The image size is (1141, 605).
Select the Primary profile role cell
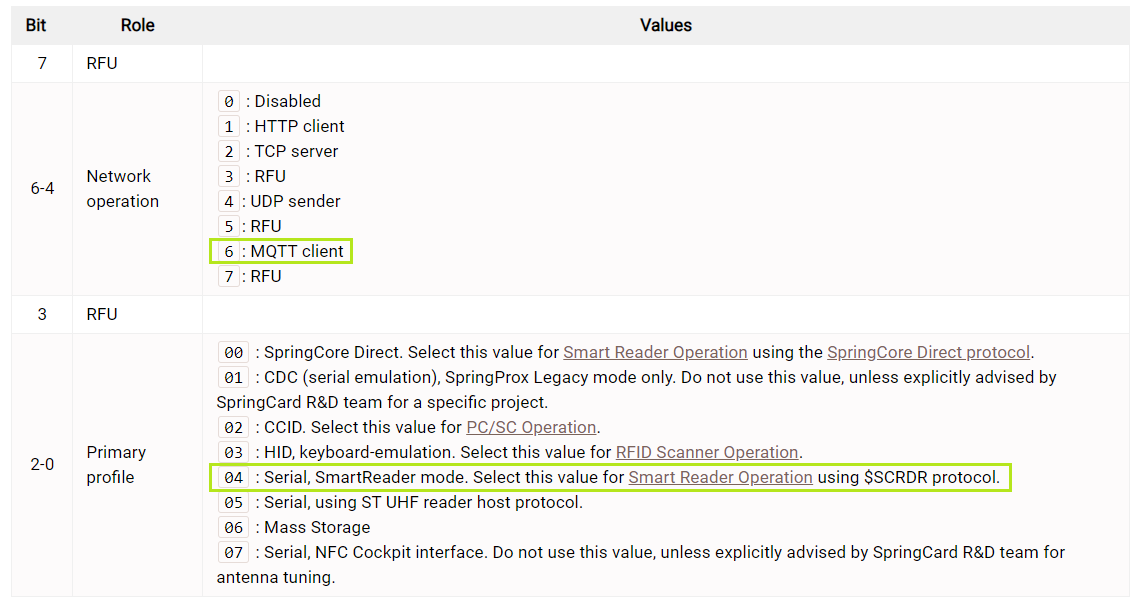(x=116, y=464)
